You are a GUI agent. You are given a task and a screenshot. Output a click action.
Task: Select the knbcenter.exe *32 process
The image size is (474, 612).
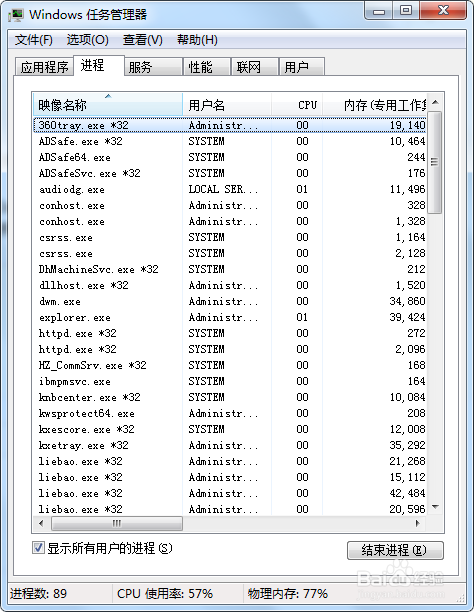[x=230, y=397]
